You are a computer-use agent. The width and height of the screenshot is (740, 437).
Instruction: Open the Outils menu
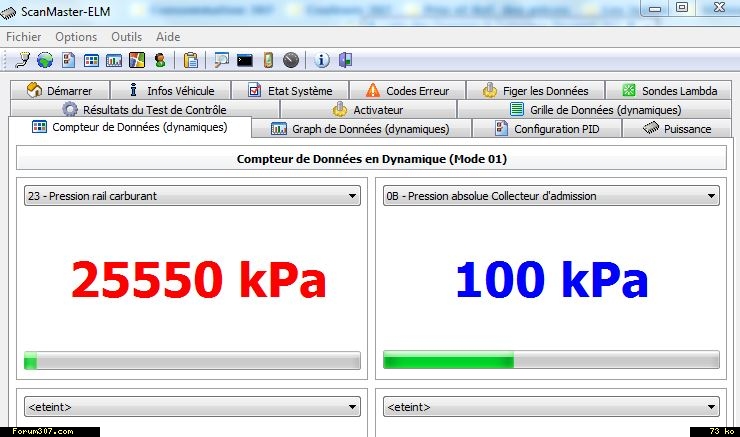(127, 37)
